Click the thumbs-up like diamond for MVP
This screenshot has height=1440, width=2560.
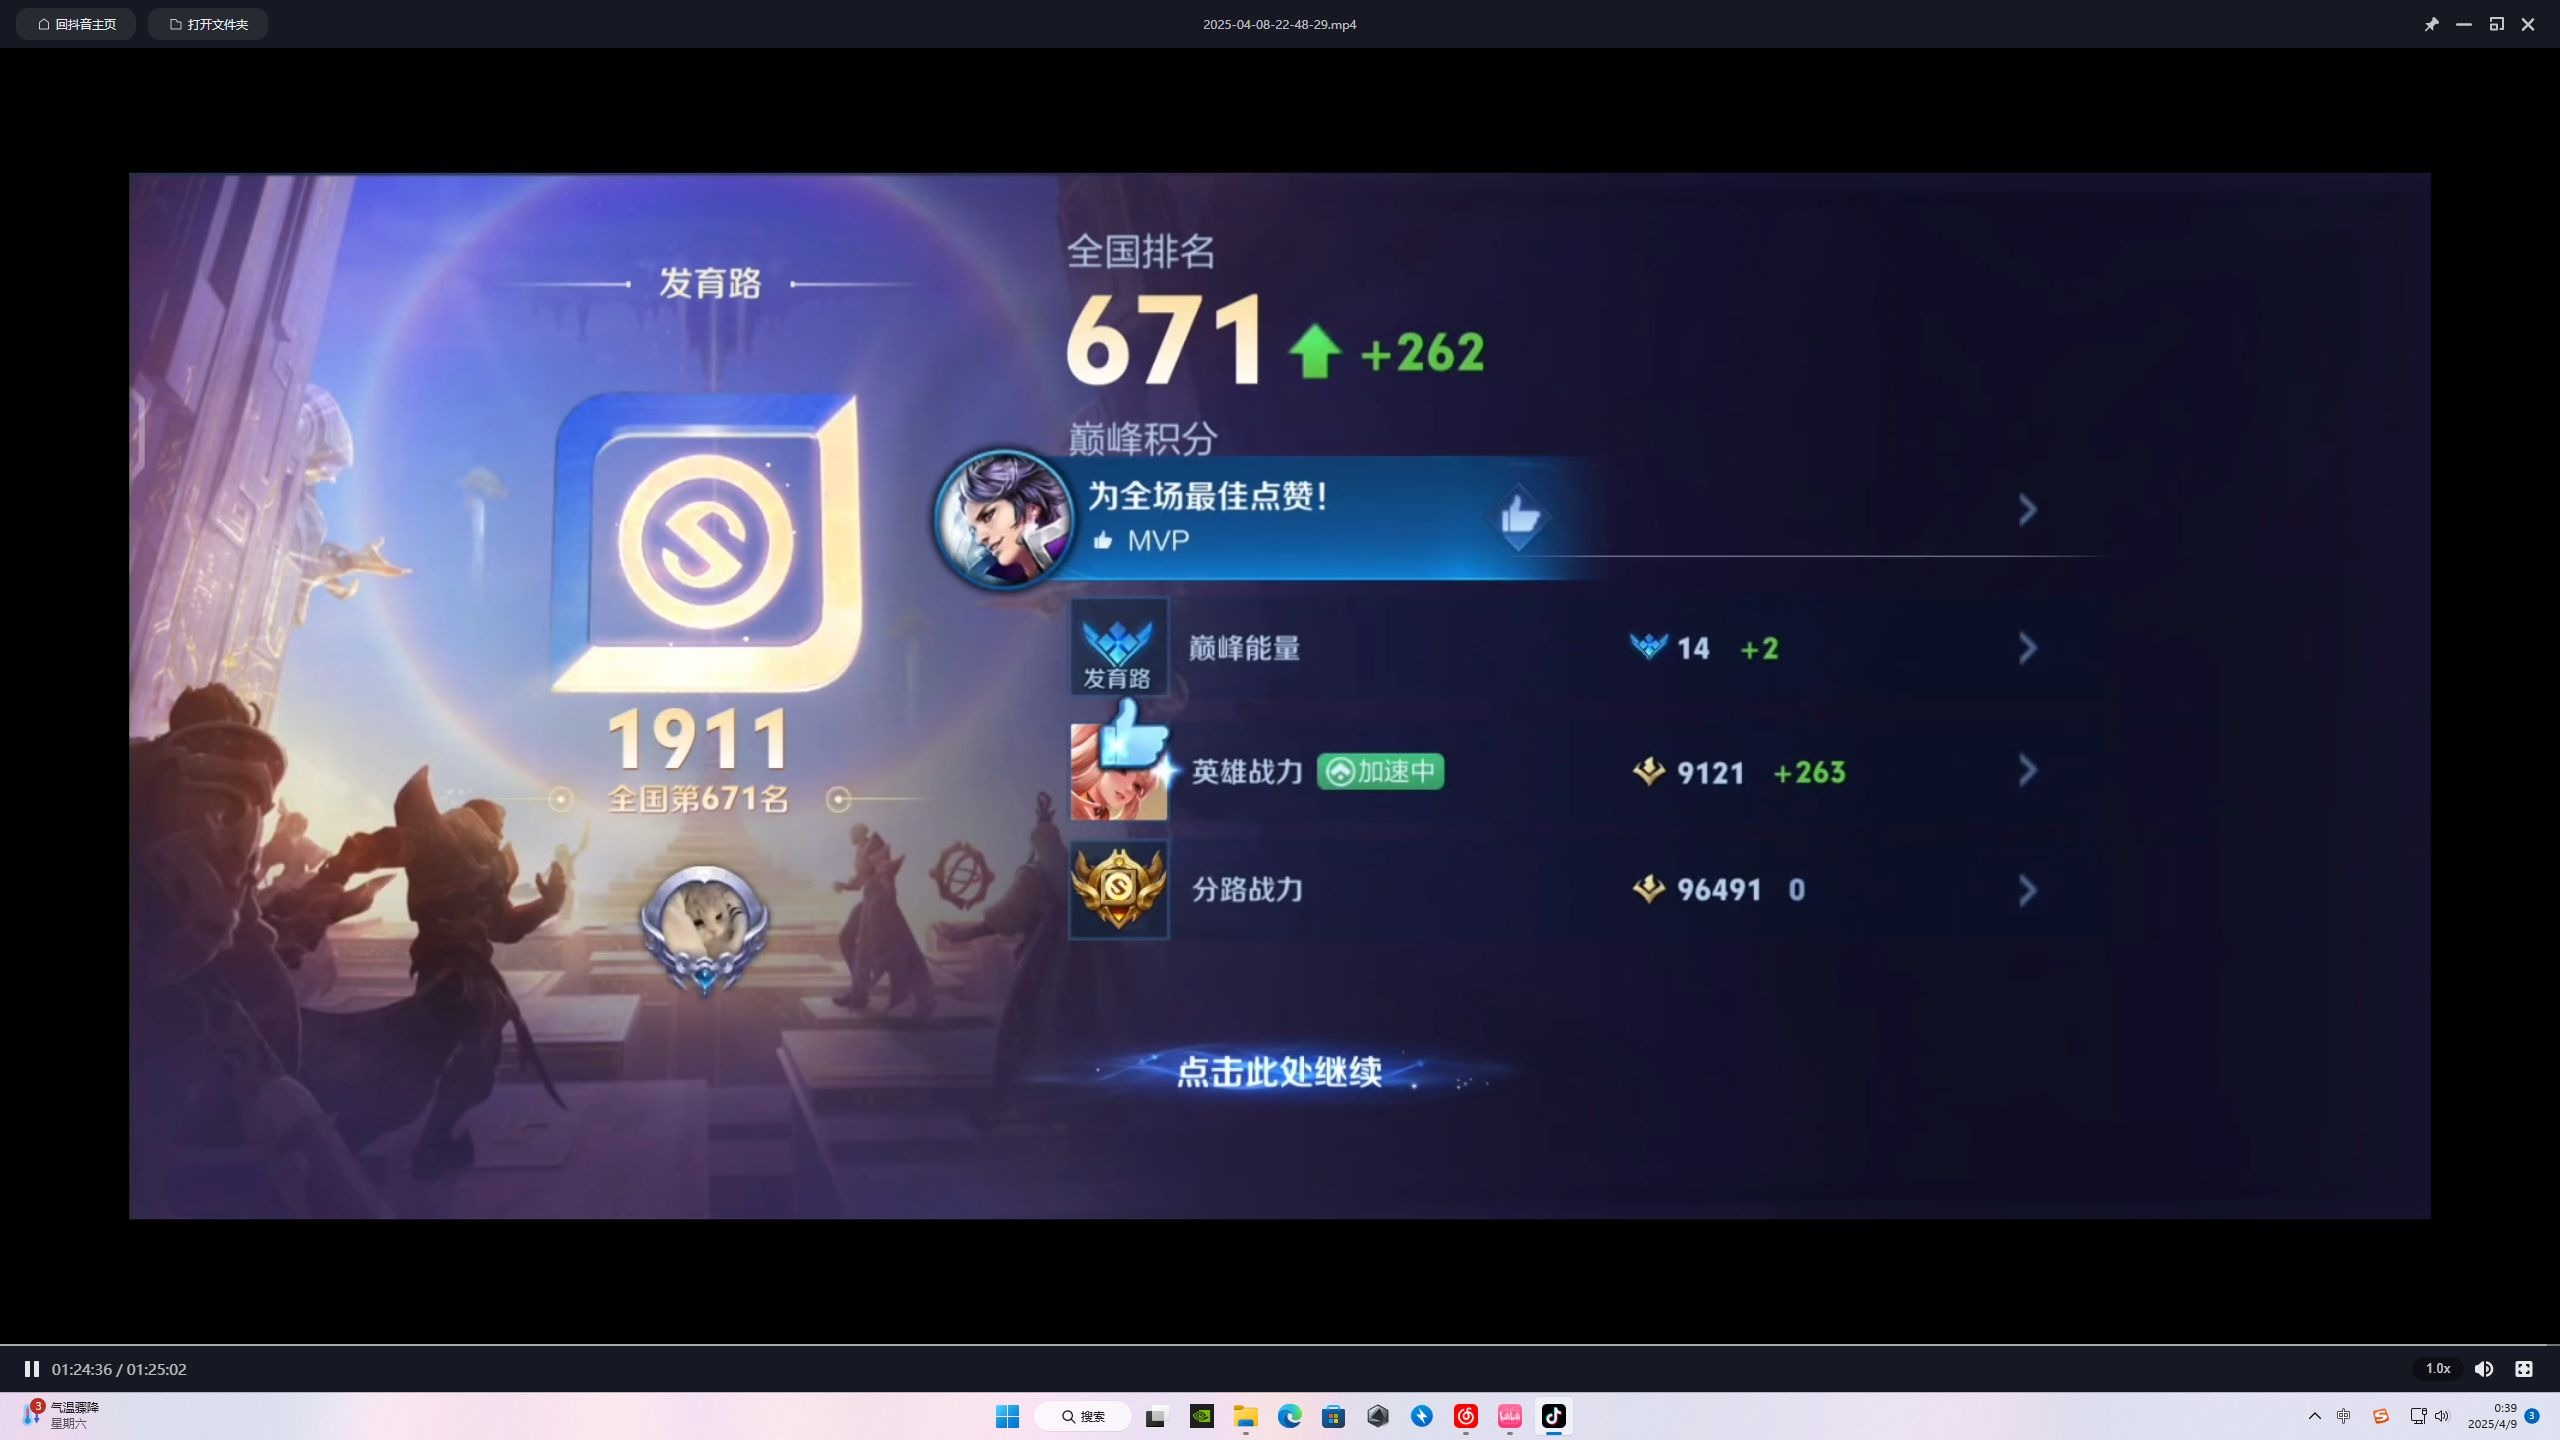point(1519,517)
